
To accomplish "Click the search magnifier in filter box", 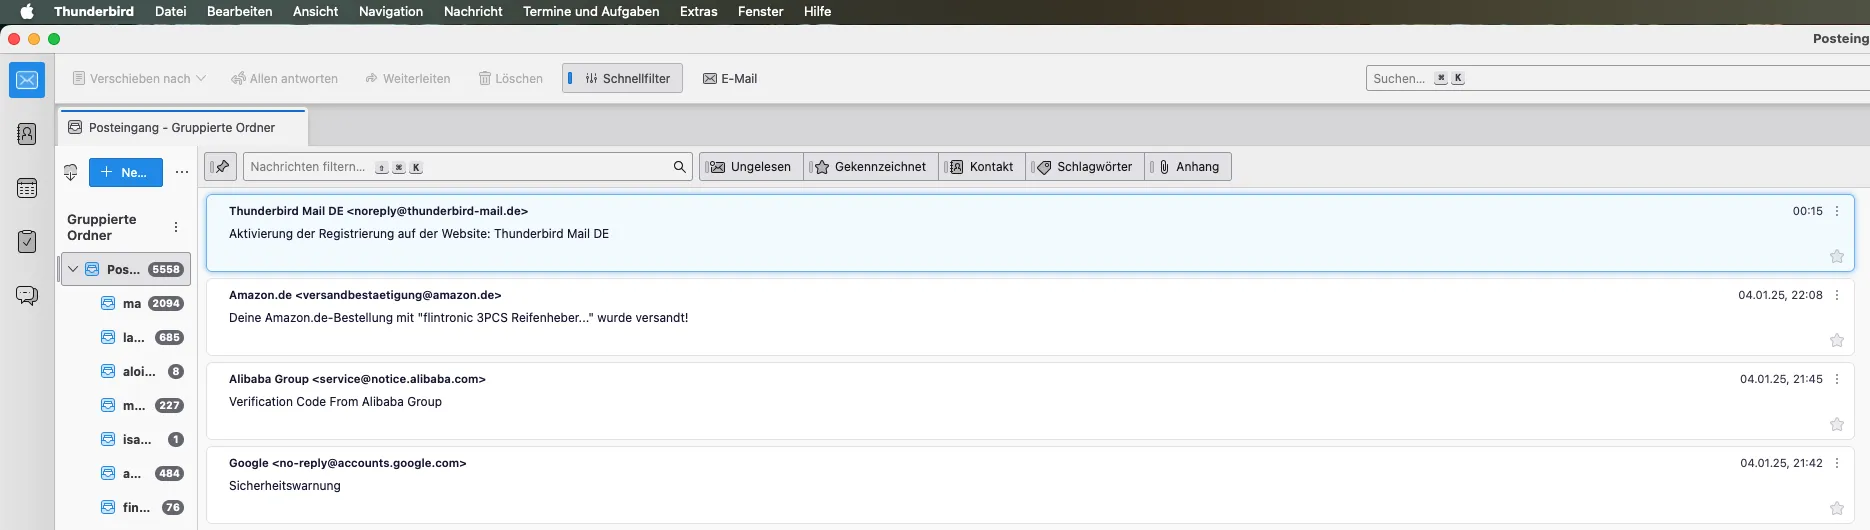I will [x=680, y=167].
